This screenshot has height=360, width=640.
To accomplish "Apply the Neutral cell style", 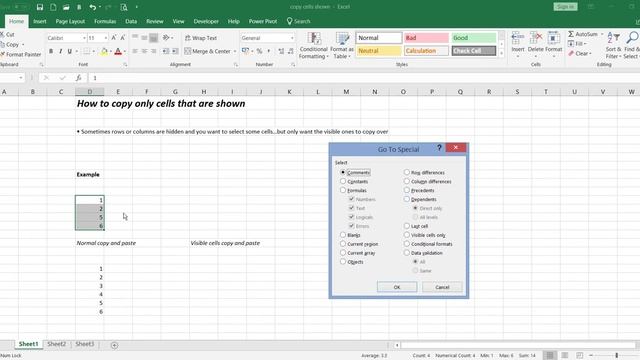I will tap(379, 51).
